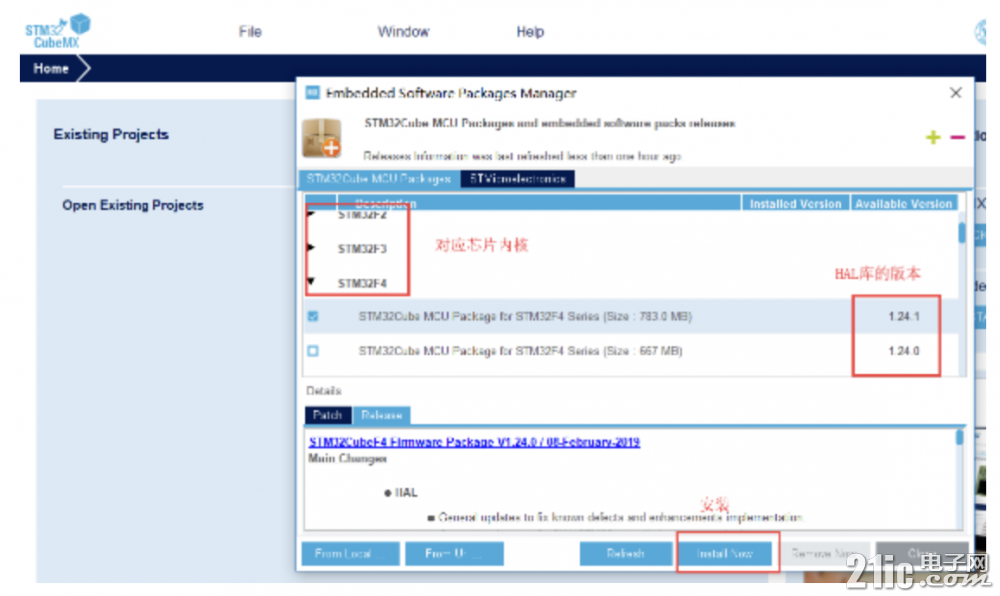Click the package box icon in dialog header
1000x596 pixels.
pyautogui.click(x=321, y=138)
